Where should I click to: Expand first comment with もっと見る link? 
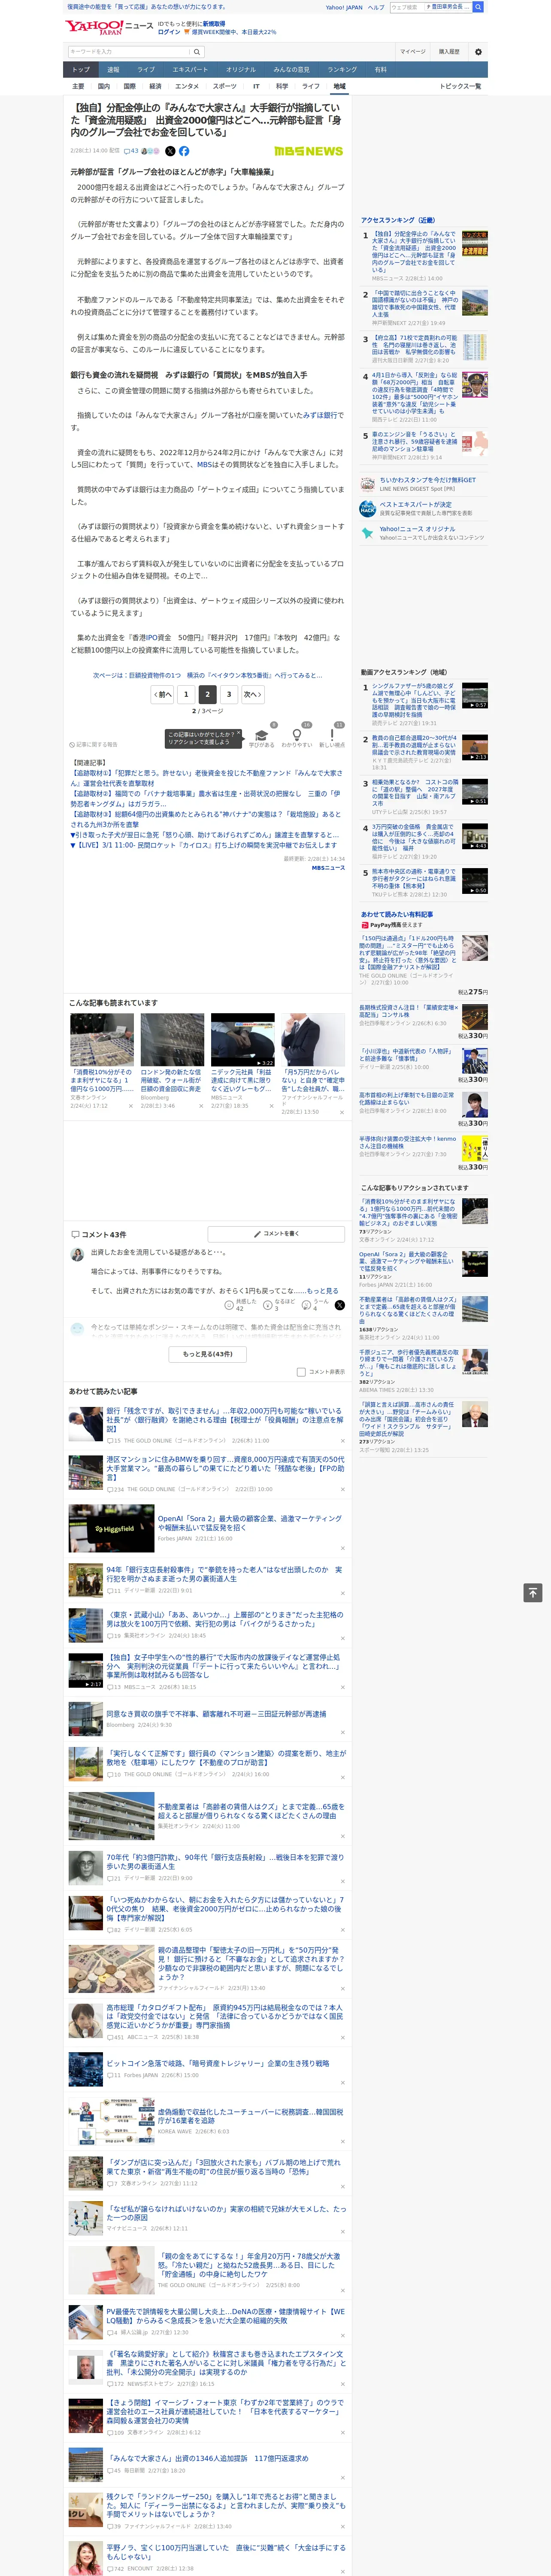322,1291
